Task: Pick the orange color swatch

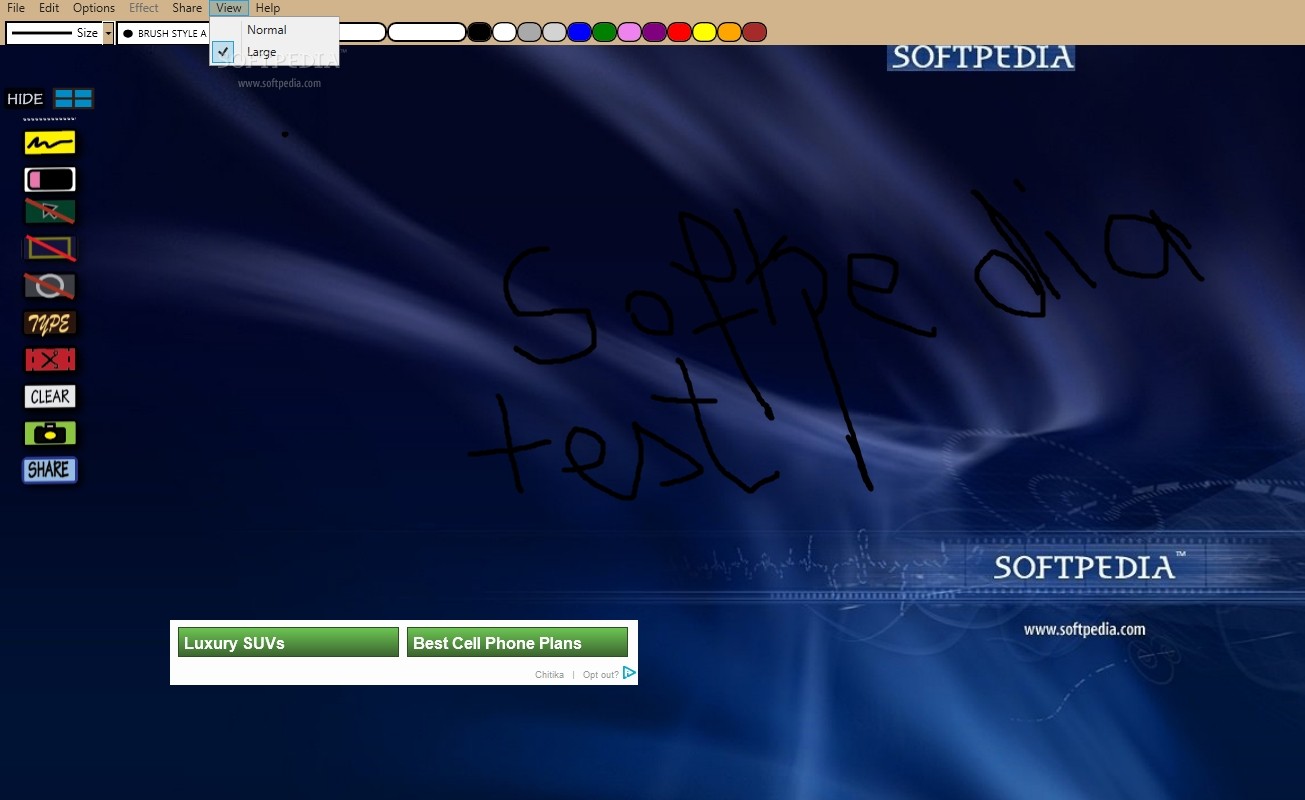Action: click(729, 32)
